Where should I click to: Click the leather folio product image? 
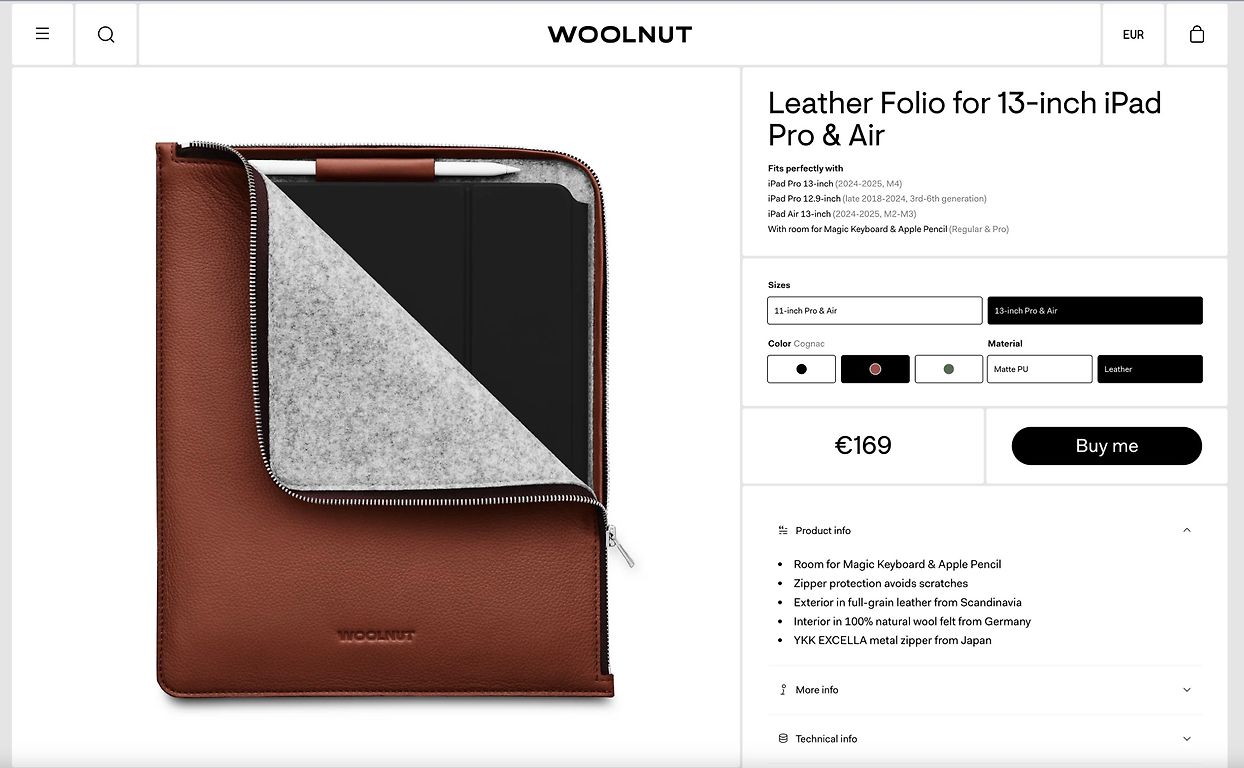coord(394,420)
